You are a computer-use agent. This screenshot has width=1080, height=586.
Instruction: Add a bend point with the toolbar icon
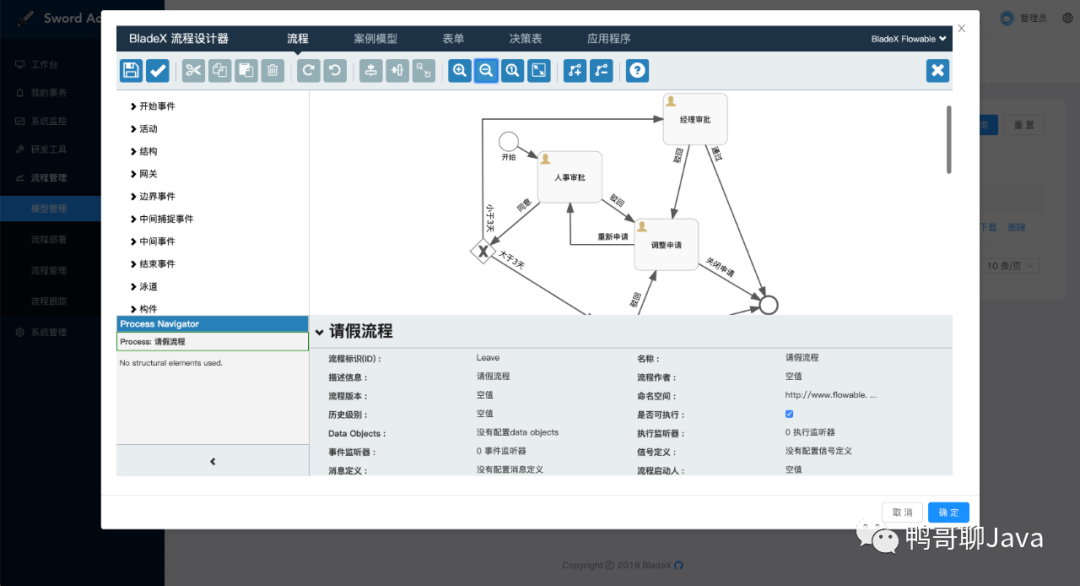click(x=574, y=70)
